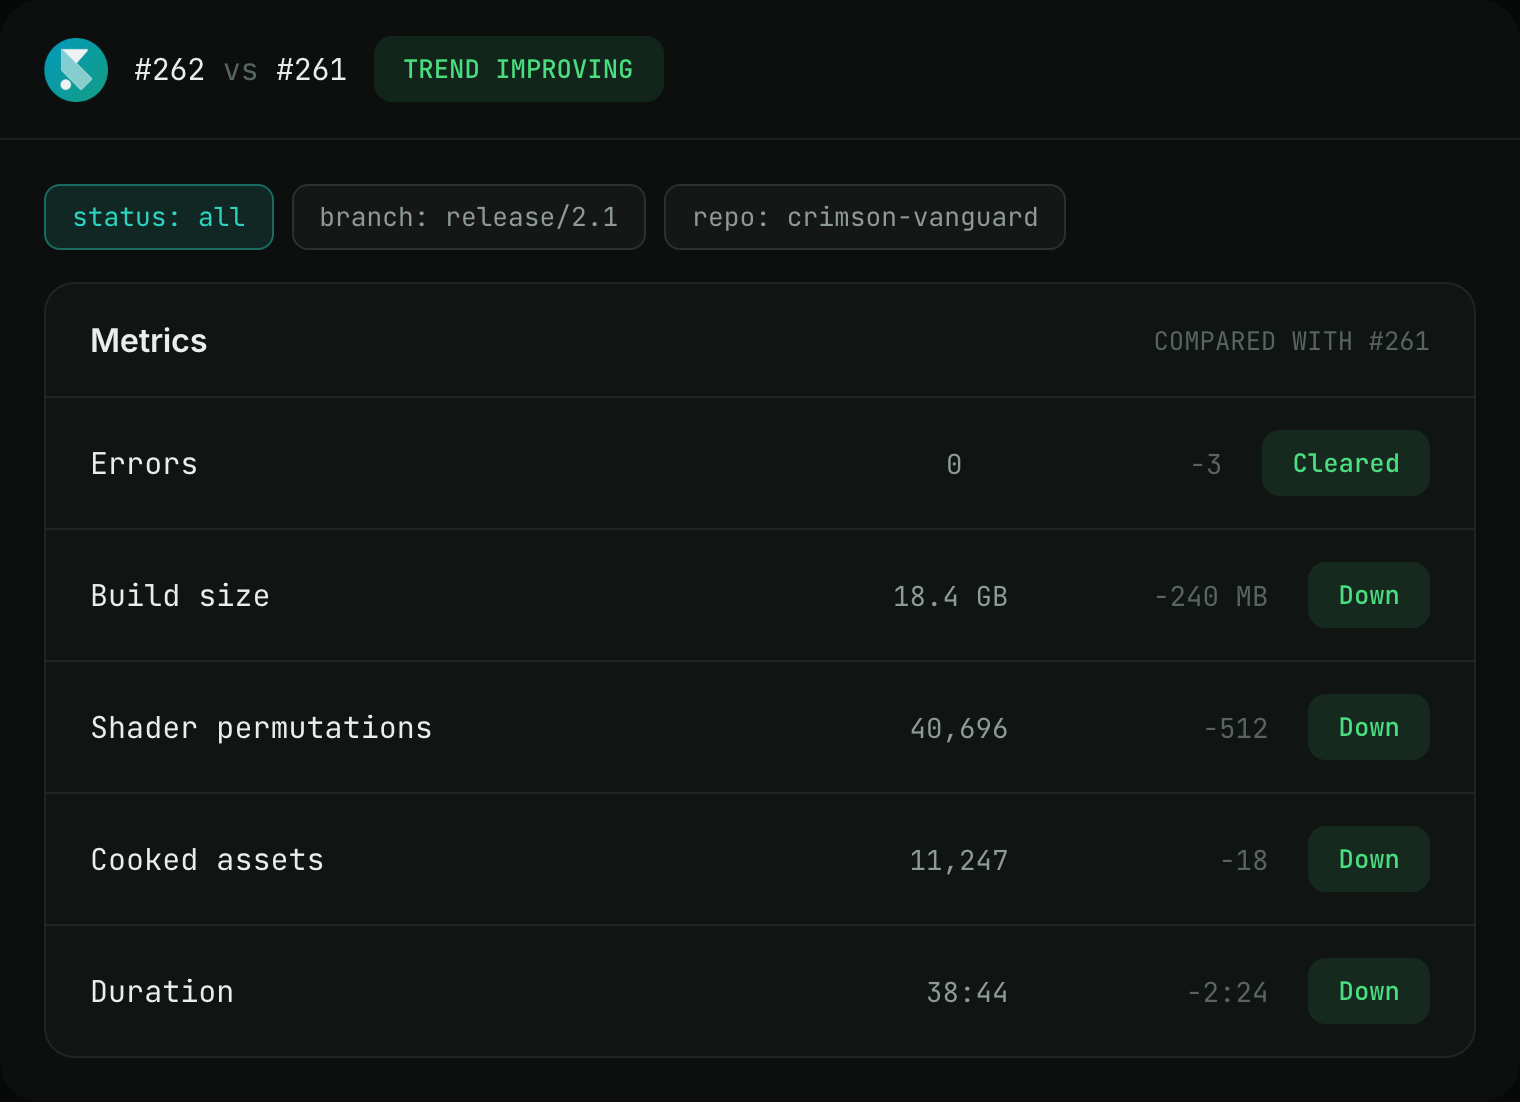This screenshot has width=1520, height=1102.
Task: Click the -3 errors delta
Action: coord(1206,465)
